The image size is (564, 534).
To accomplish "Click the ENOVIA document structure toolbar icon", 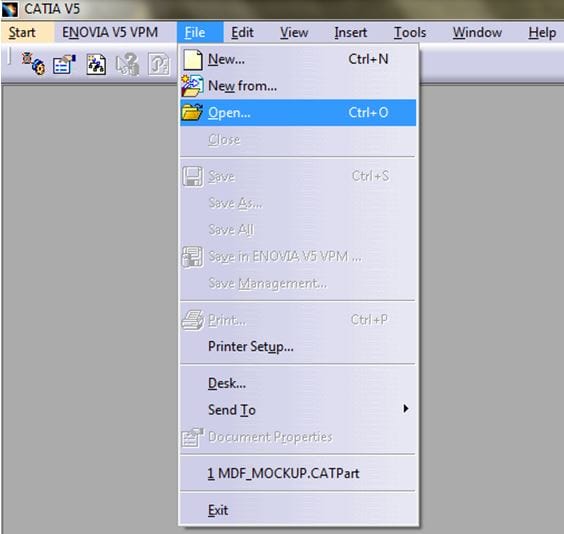I will (96, 65).
